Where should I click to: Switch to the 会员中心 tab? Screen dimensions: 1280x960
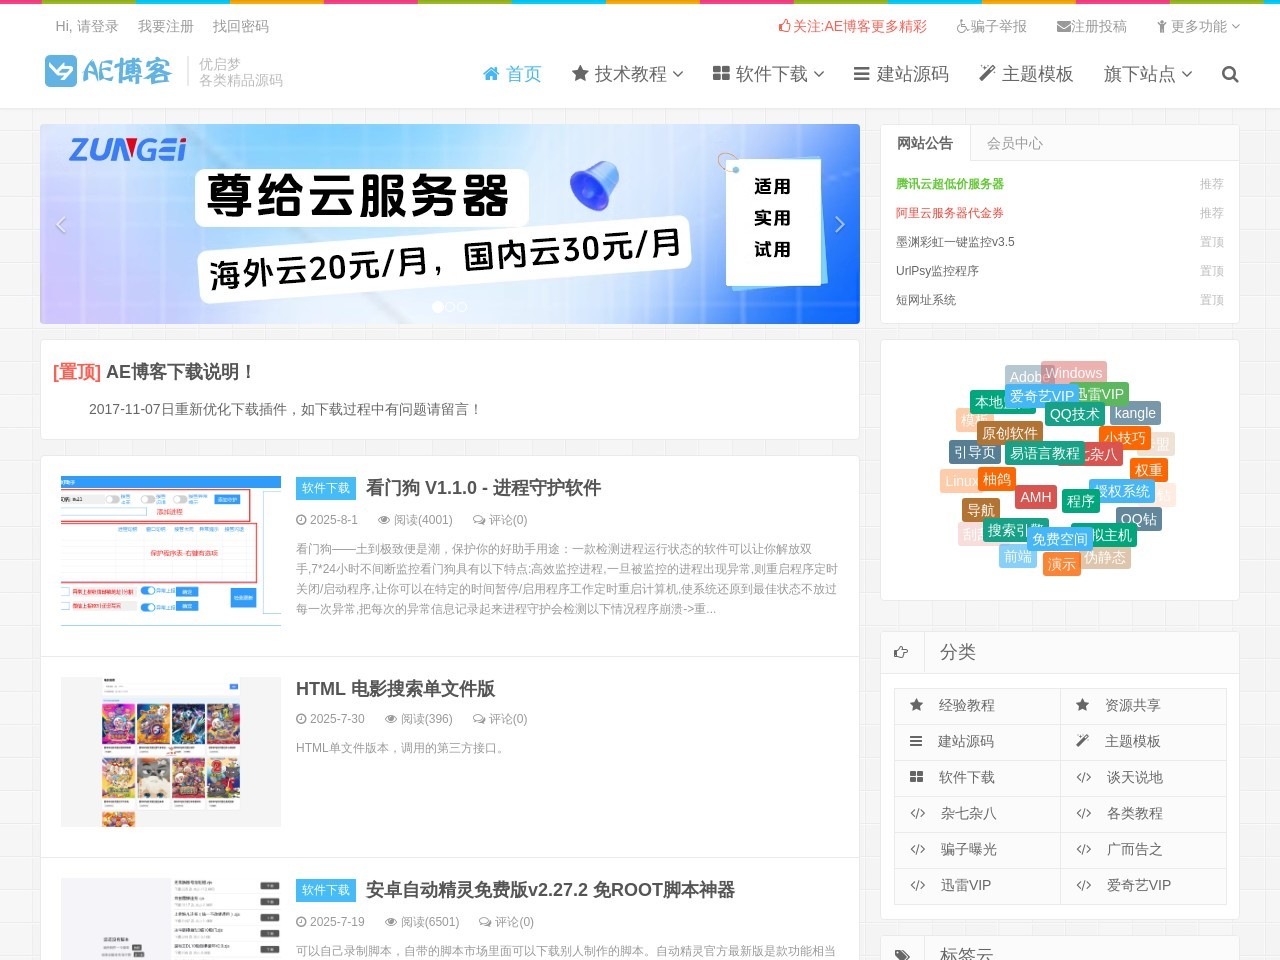click(1014, 143)
